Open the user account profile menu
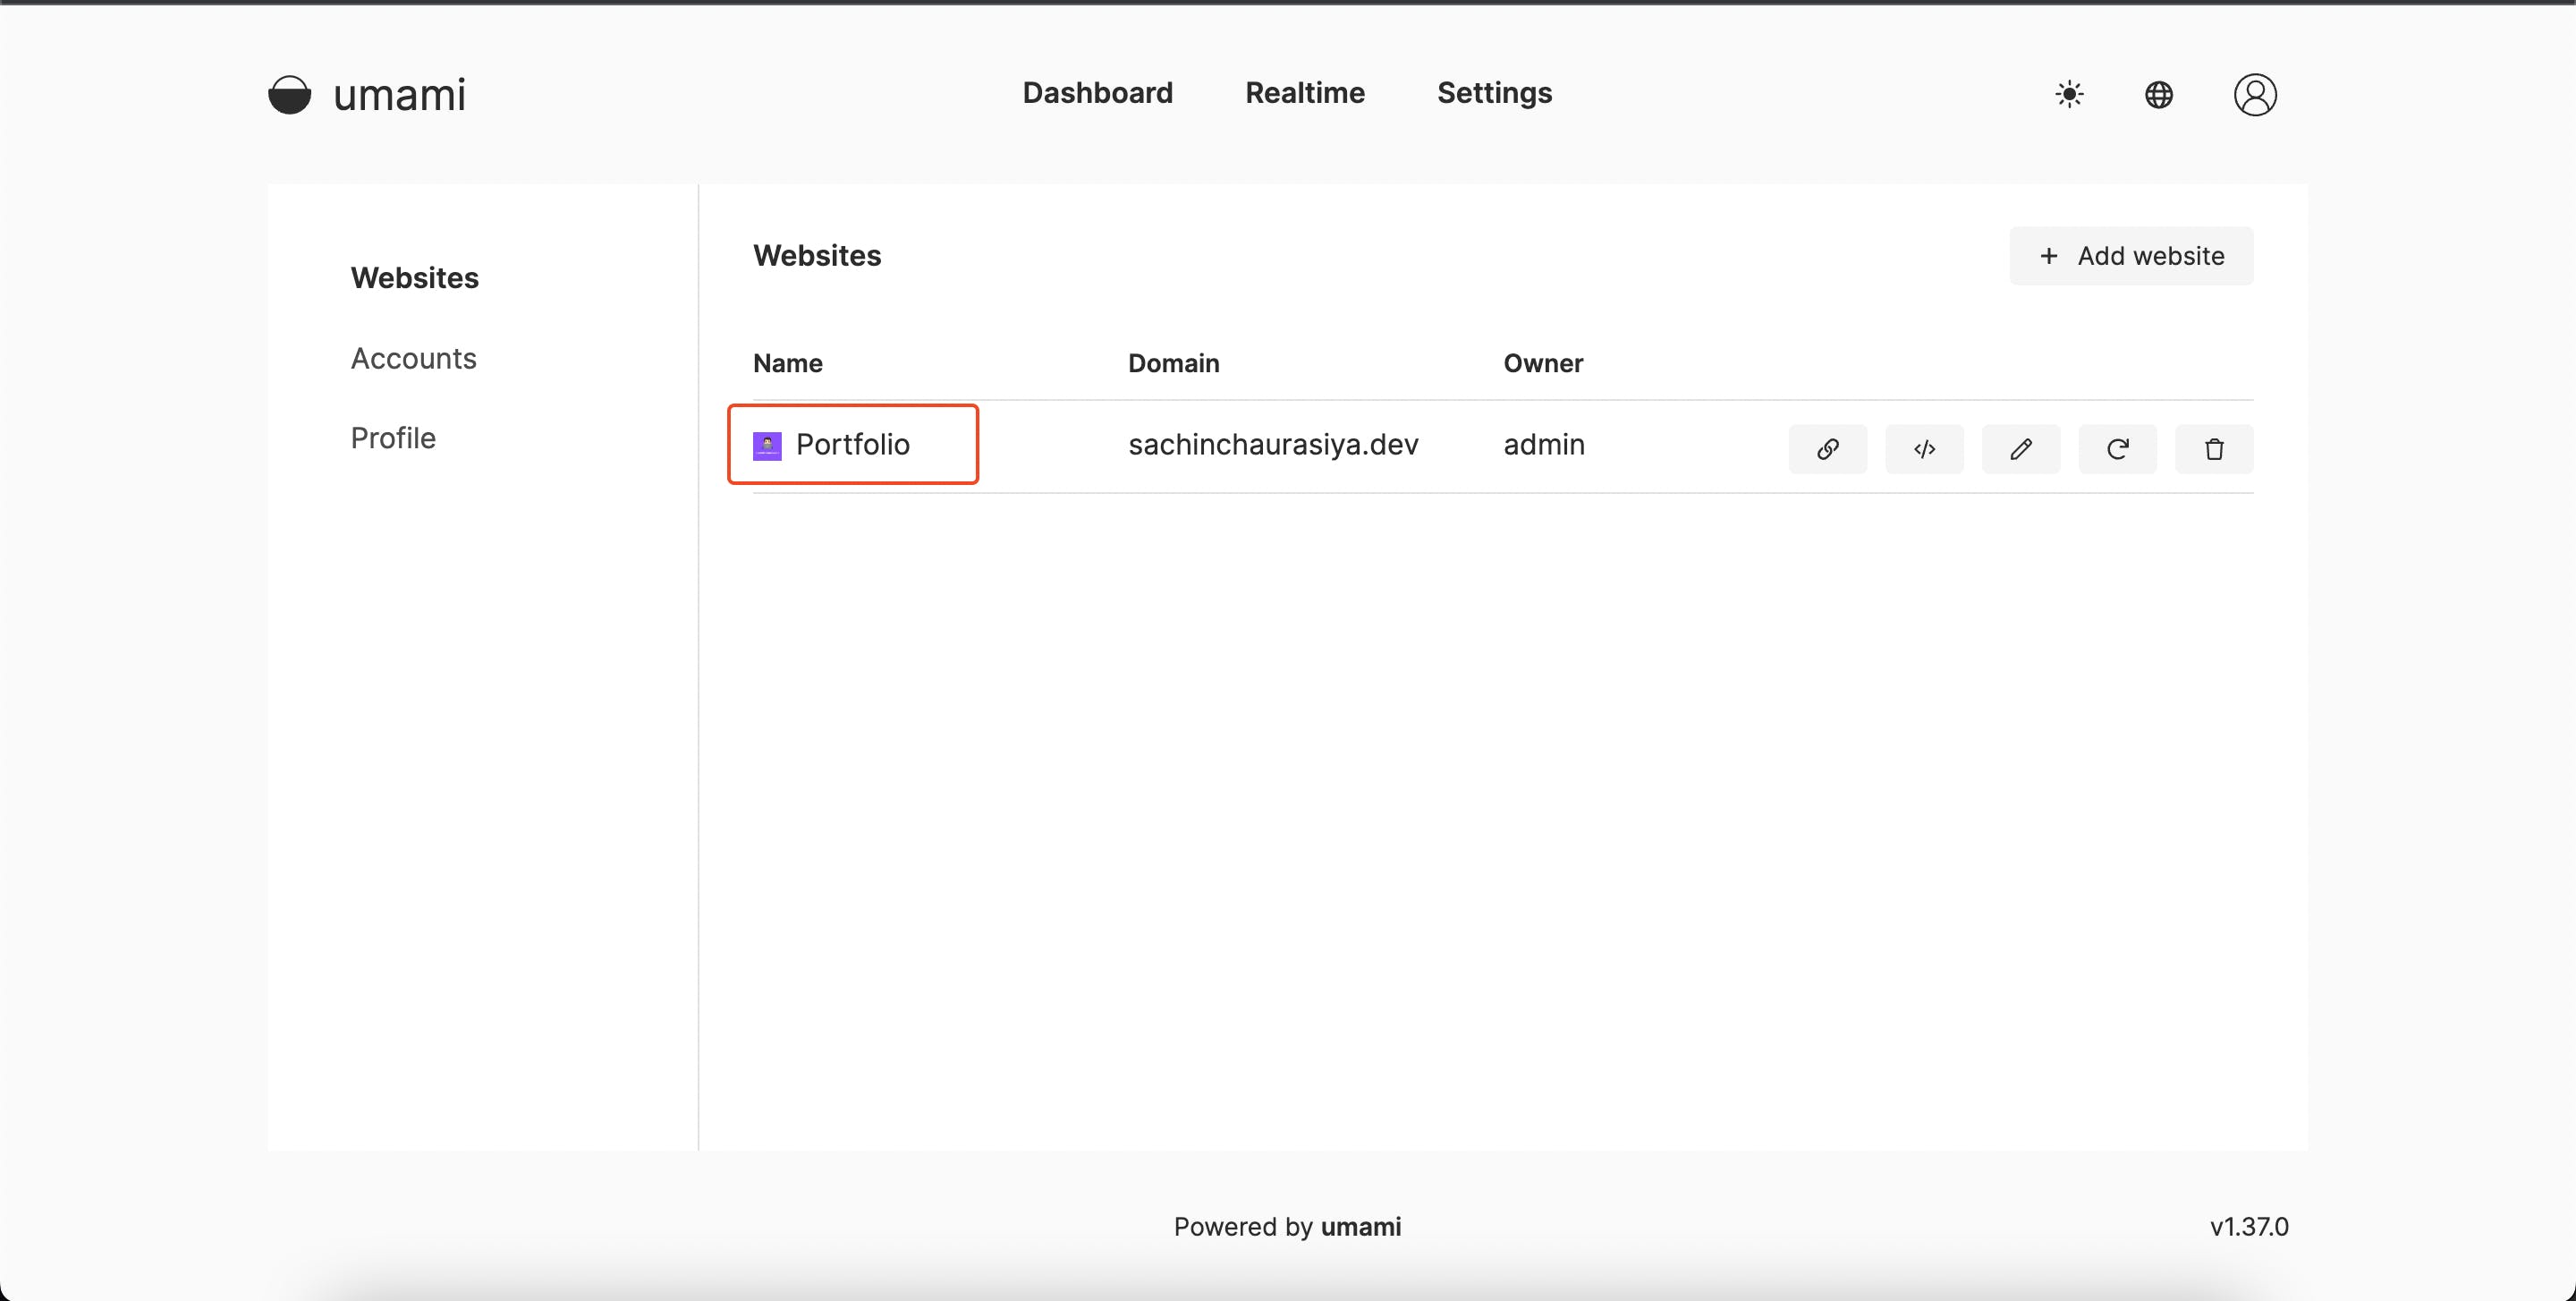This screenshot has height=1301, width=2576. (x=2254, y=95)
